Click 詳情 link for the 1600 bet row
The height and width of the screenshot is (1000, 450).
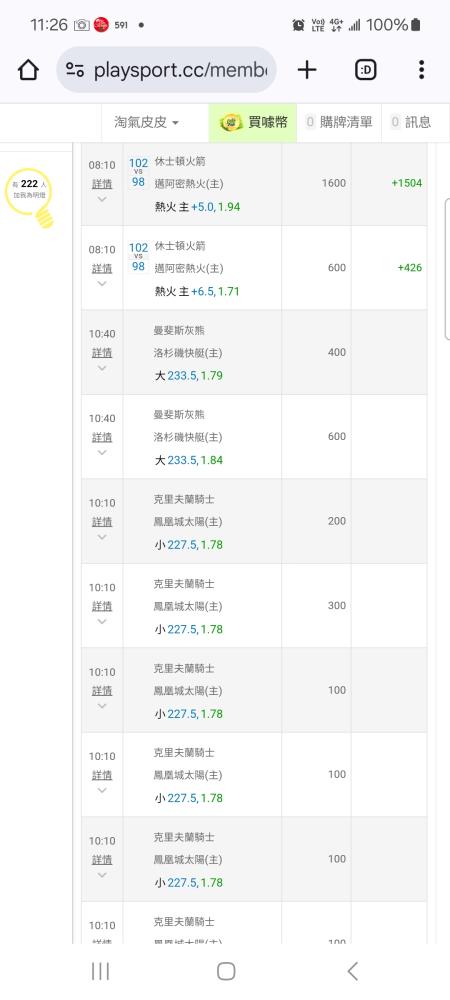102,184
